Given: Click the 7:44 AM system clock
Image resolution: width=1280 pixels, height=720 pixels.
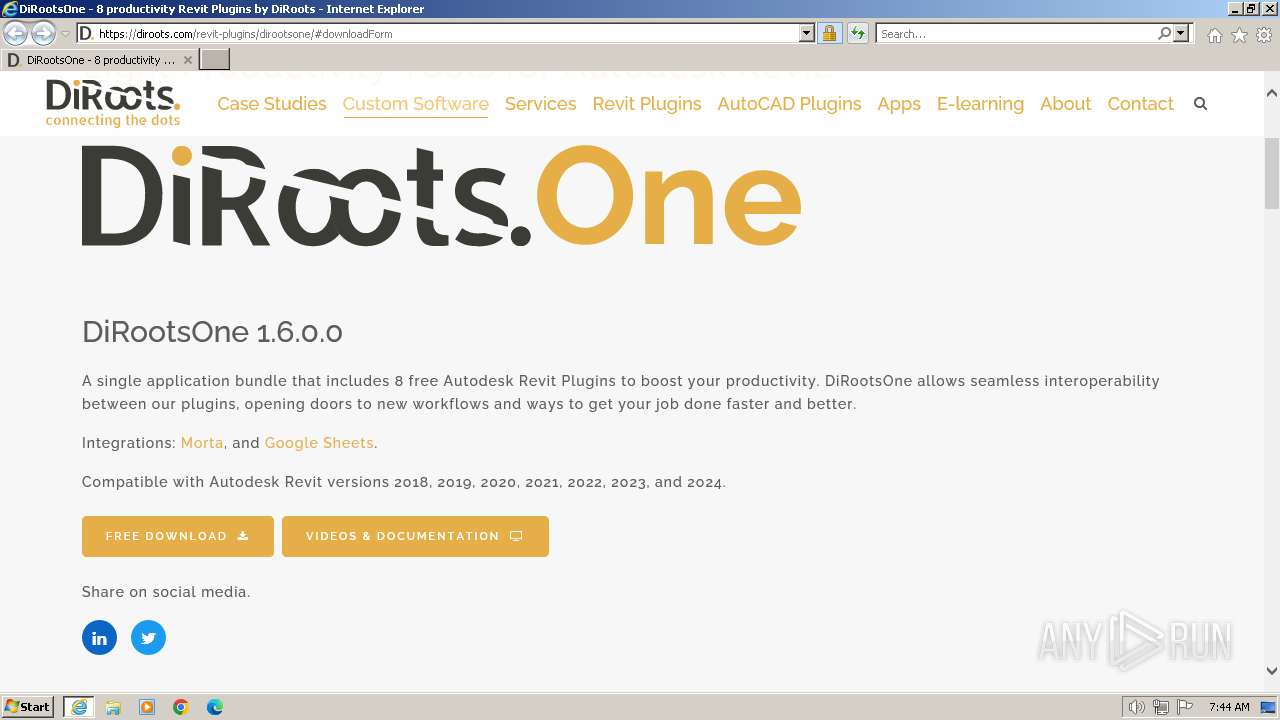Looking at the screenshot, I should 1229,707.
